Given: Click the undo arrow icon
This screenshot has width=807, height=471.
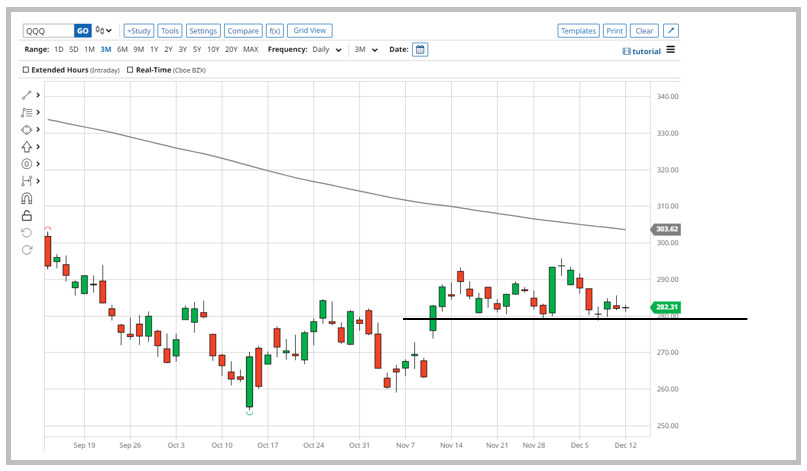Looking at the screenshot, I should pyautogui.click(x=27, y=232).
